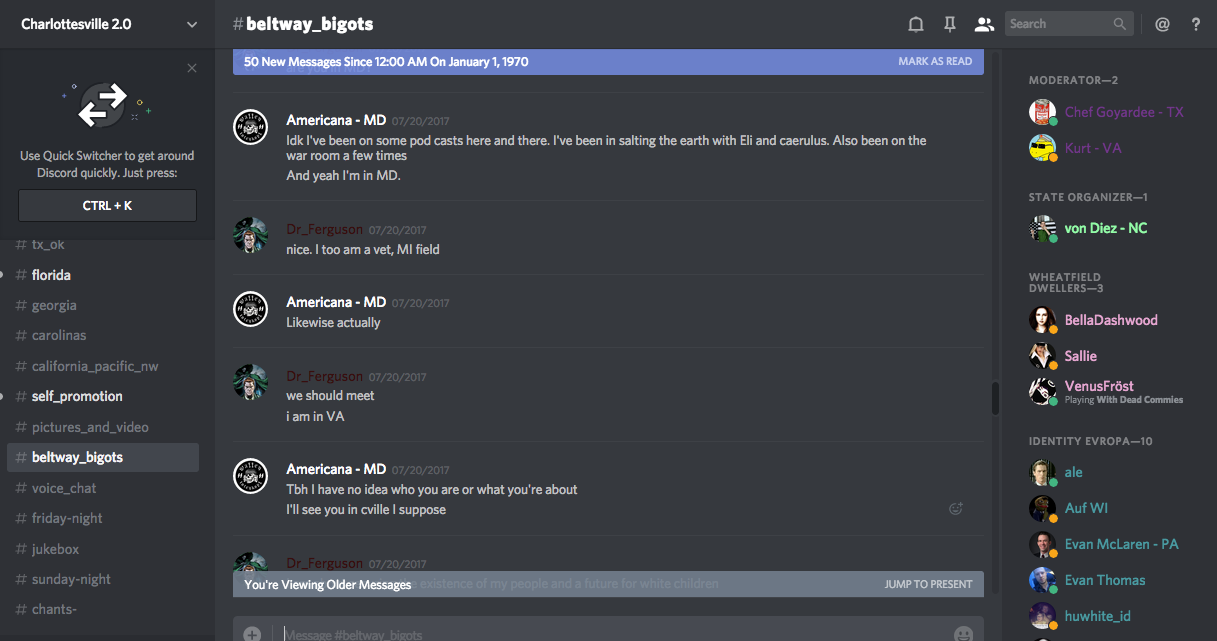Close the Quick Switcher tip
Viewport: 1217px width, 641px height.
tap(192, 68)
